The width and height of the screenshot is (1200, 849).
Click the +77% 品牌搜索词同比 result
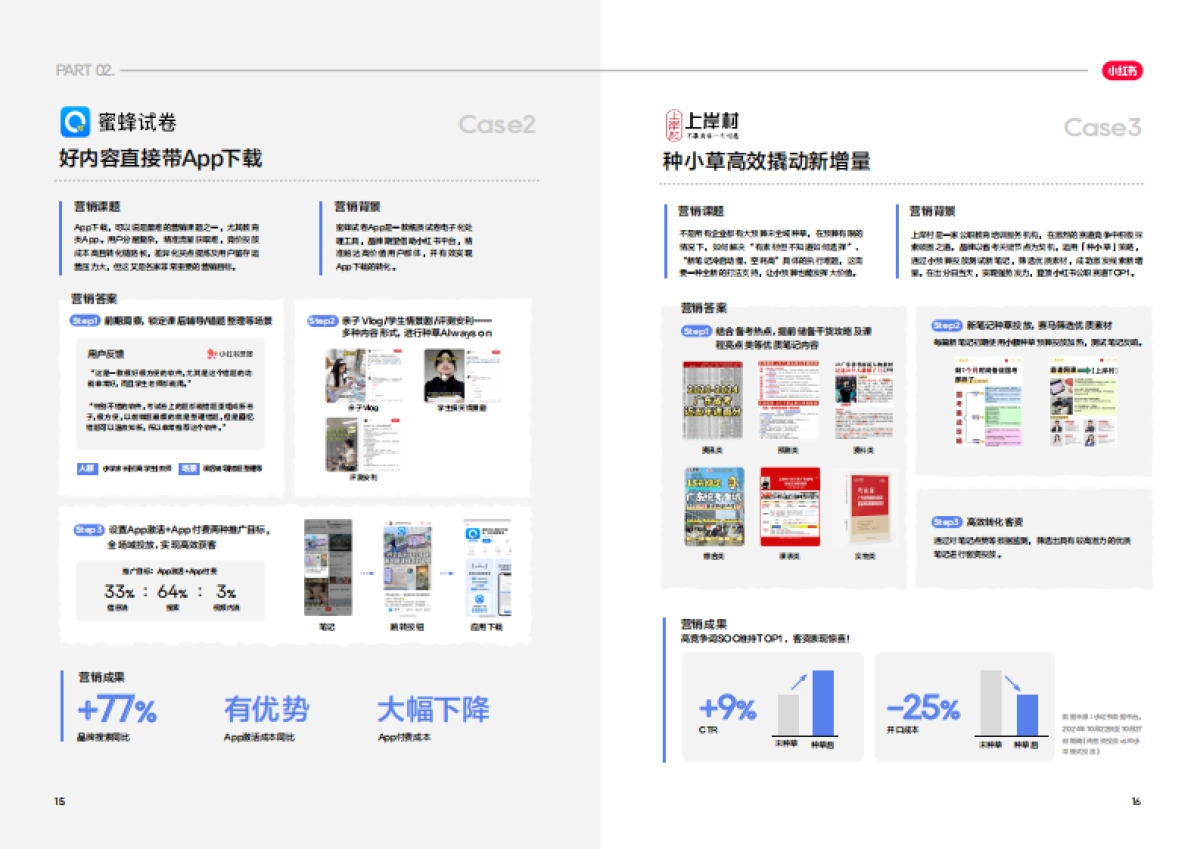[x=119, y=710]
